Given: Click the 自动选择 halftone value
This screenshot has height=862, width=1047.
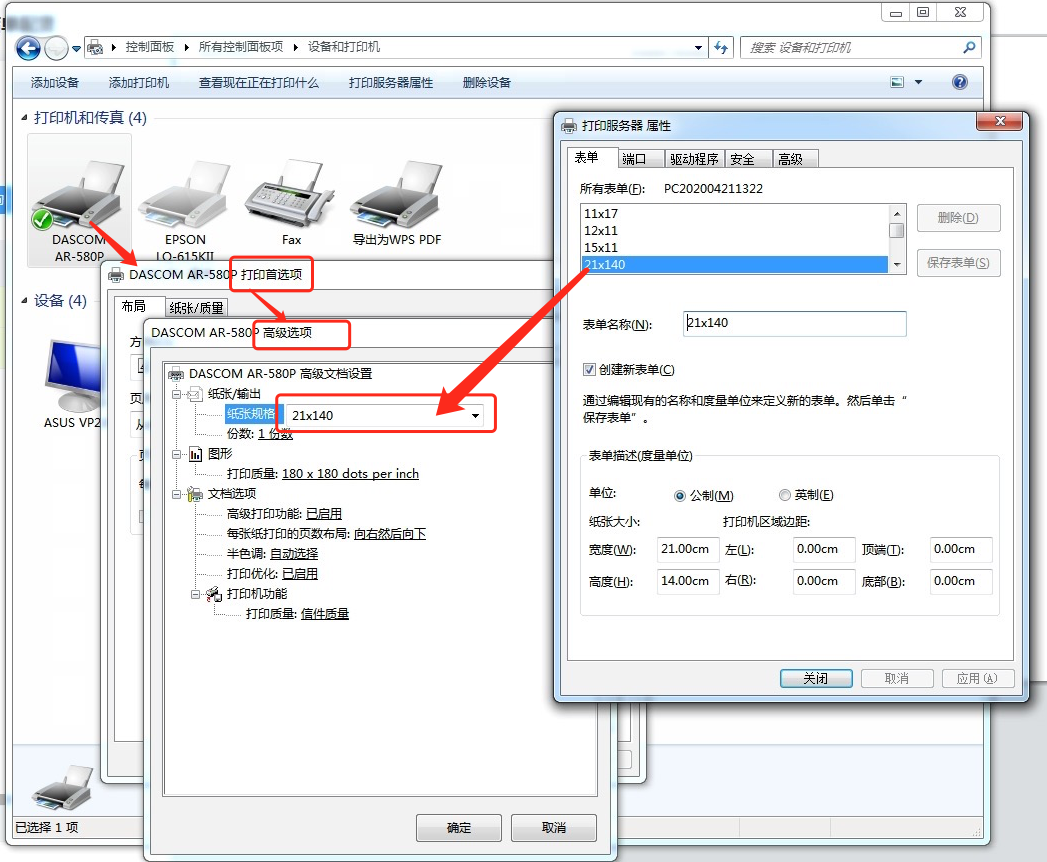Looking at the screenshot, I should 294,554.
